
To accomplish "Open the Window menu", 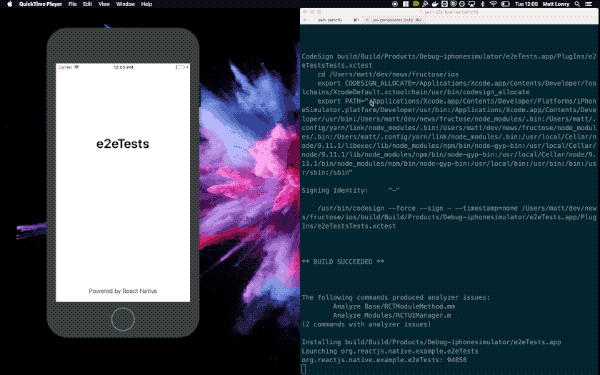I will pos(126,4).
